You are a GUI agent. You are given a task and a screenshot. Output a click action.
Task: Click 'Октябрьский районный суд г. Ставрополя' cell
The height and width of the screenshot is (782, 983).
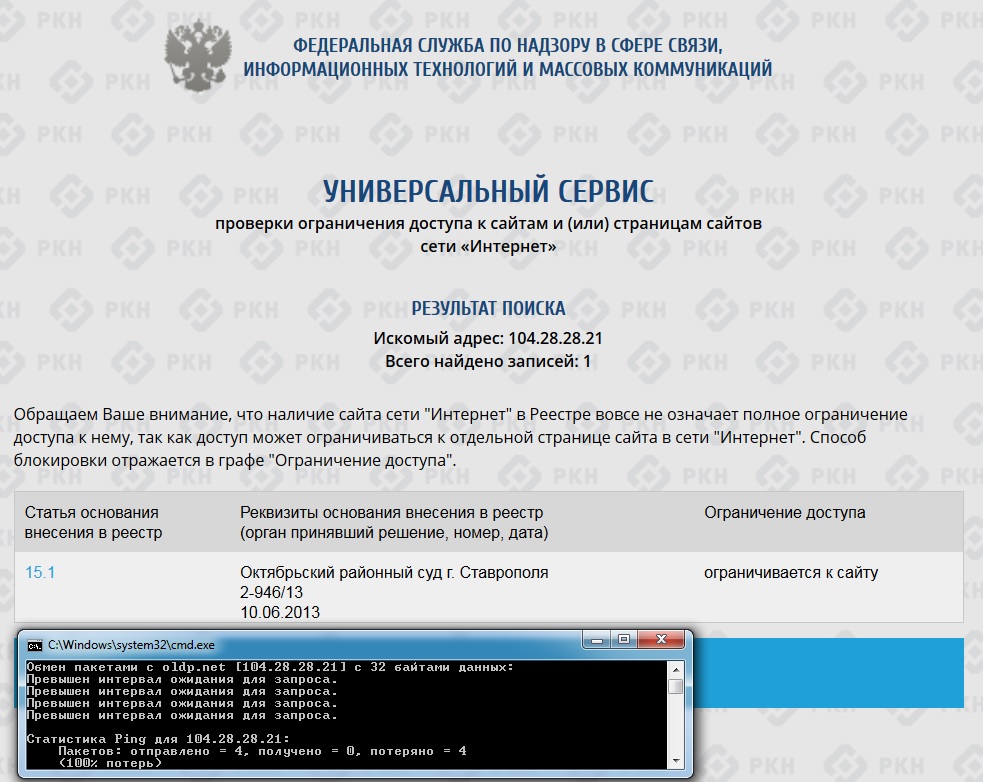click(394, 573)
